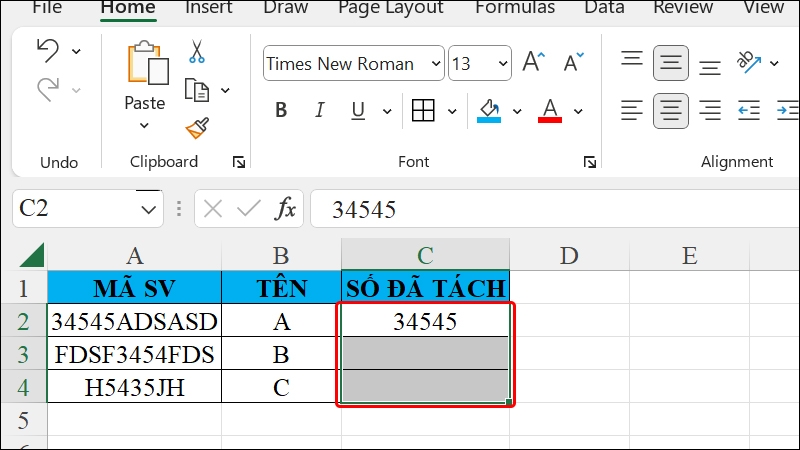Screen dimensions: 800x450
Task: Switch to the Home tab
Action: tap(128, 8)
